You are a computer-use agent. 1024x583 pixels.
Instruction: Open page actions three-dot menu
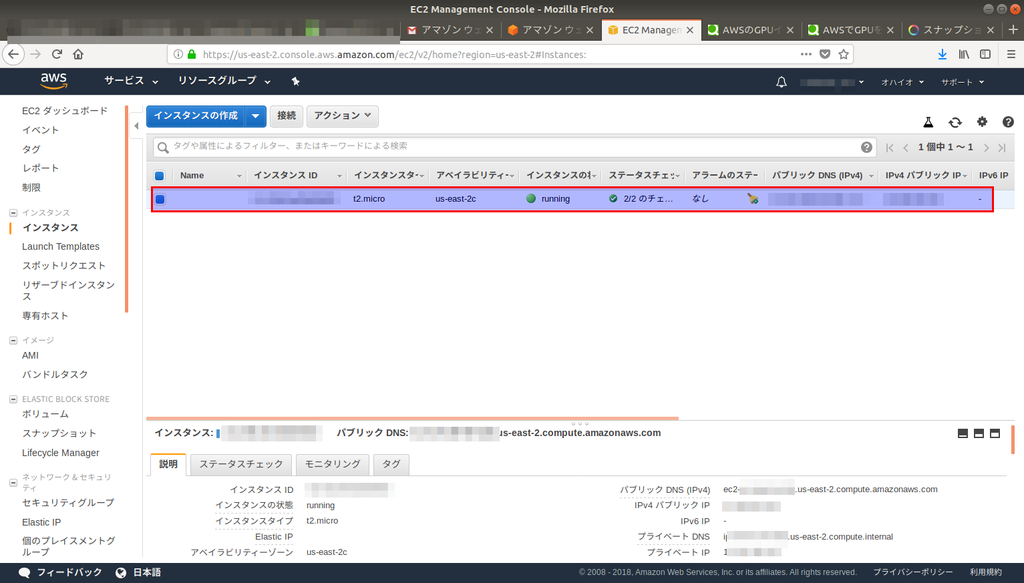point(806,54)
